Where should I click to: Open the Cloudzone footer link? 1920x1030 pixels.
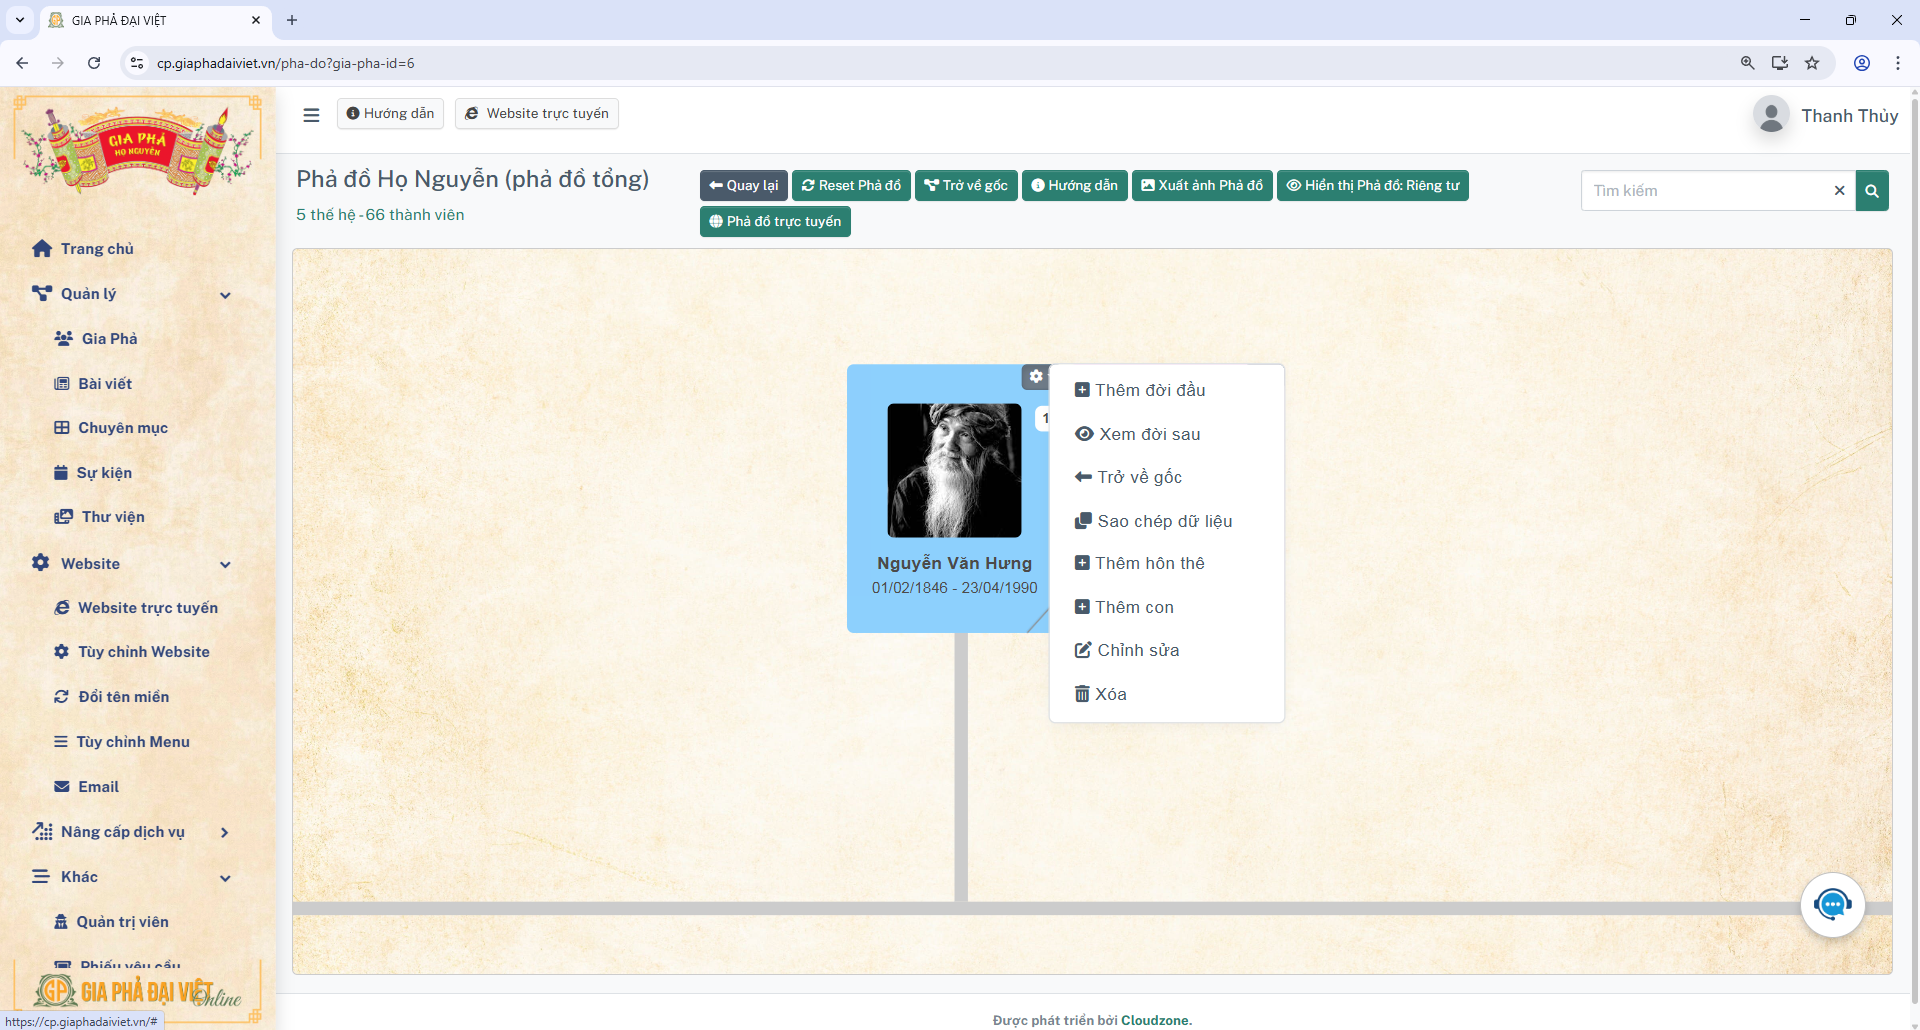click(1155, 1020)
